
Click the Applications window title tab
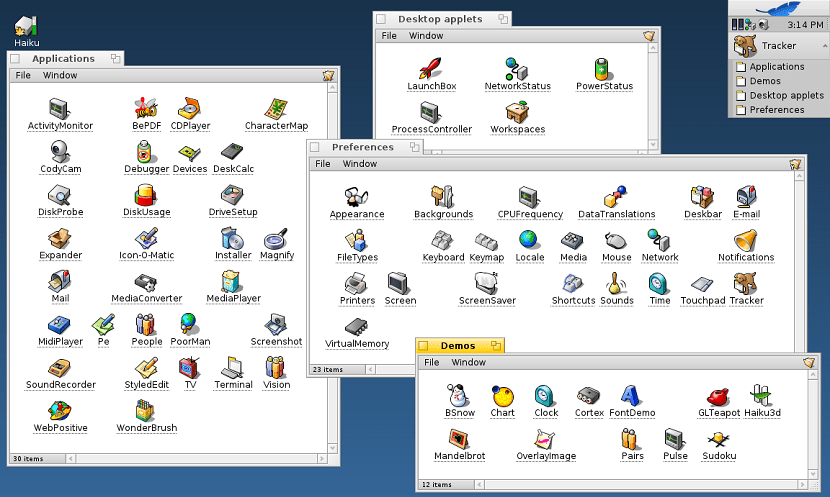(x=63, y=59)
